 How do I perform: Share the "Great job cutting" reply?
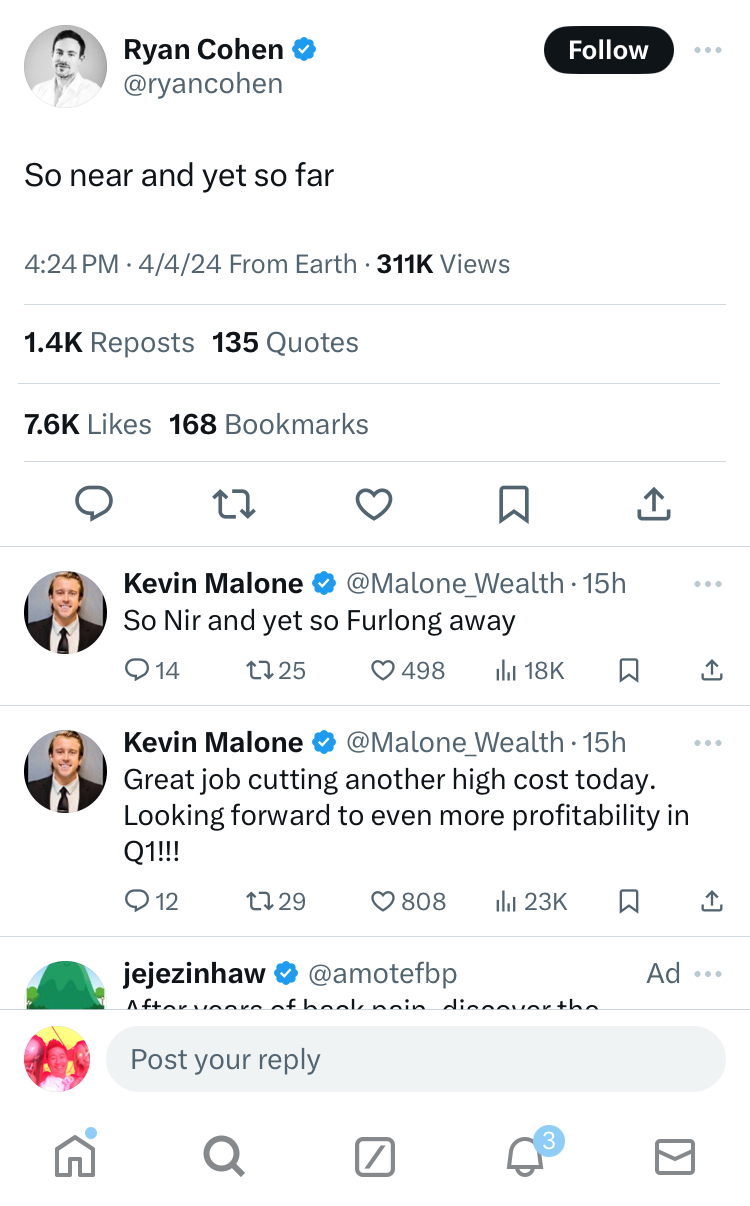point(711,902)
